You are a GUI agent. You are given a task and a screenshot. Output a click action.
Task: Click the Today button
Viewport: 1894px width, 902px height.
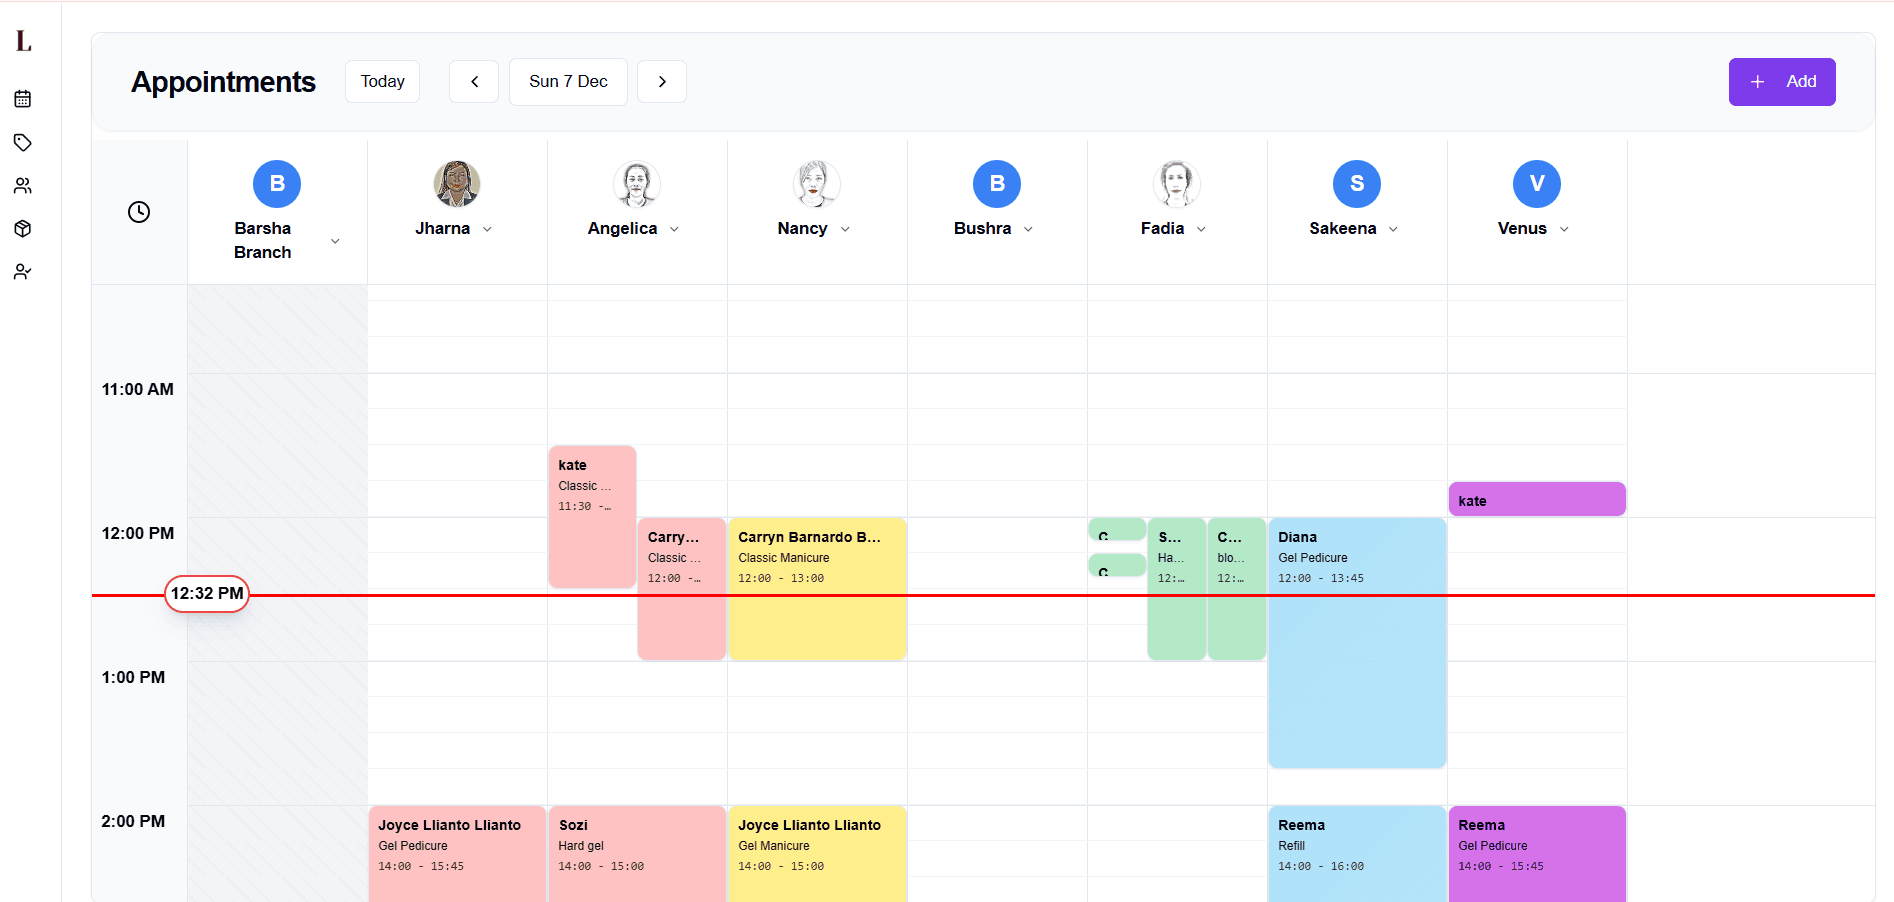pyautogui.click(x=382, y=82)
